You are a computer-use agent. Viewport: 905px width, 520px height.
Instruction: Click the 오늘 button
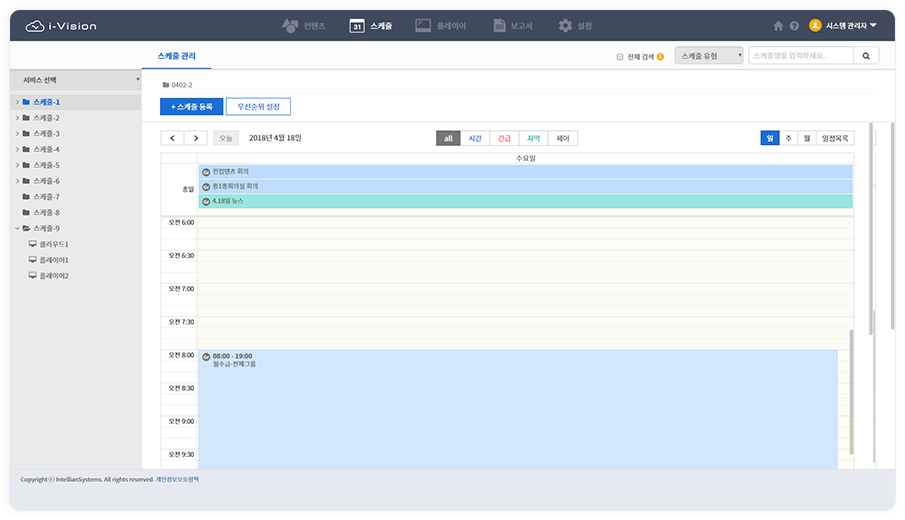coord(226,138)
